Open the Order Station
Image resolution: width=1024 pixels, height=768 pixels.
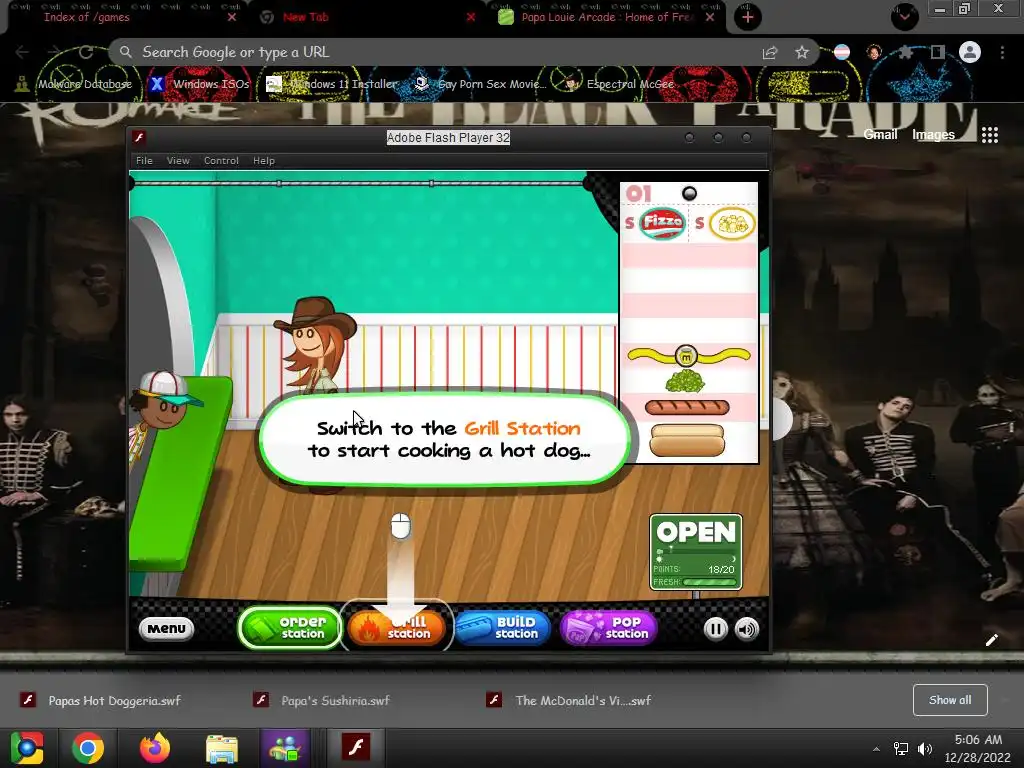pyautogui.click(x=290, y=628)
